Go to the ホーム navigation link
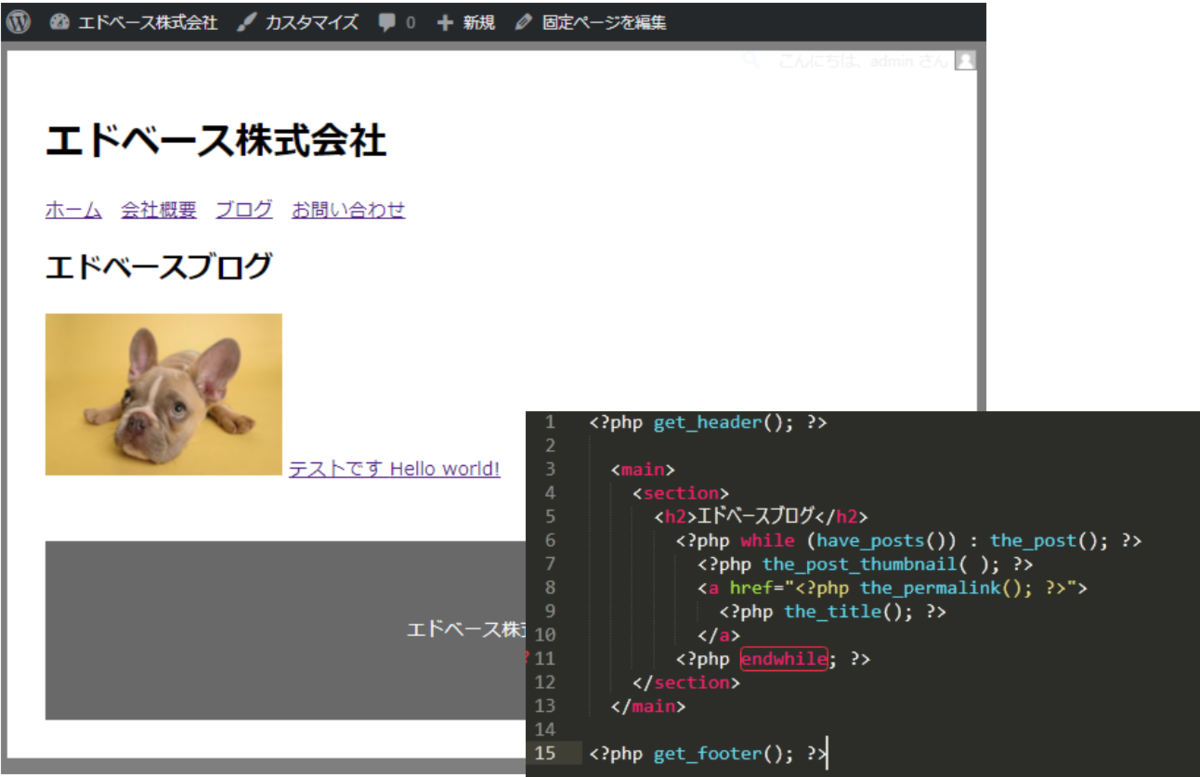Image resolution: width=1200 pixels, height=777 pixels. (73, 210)
